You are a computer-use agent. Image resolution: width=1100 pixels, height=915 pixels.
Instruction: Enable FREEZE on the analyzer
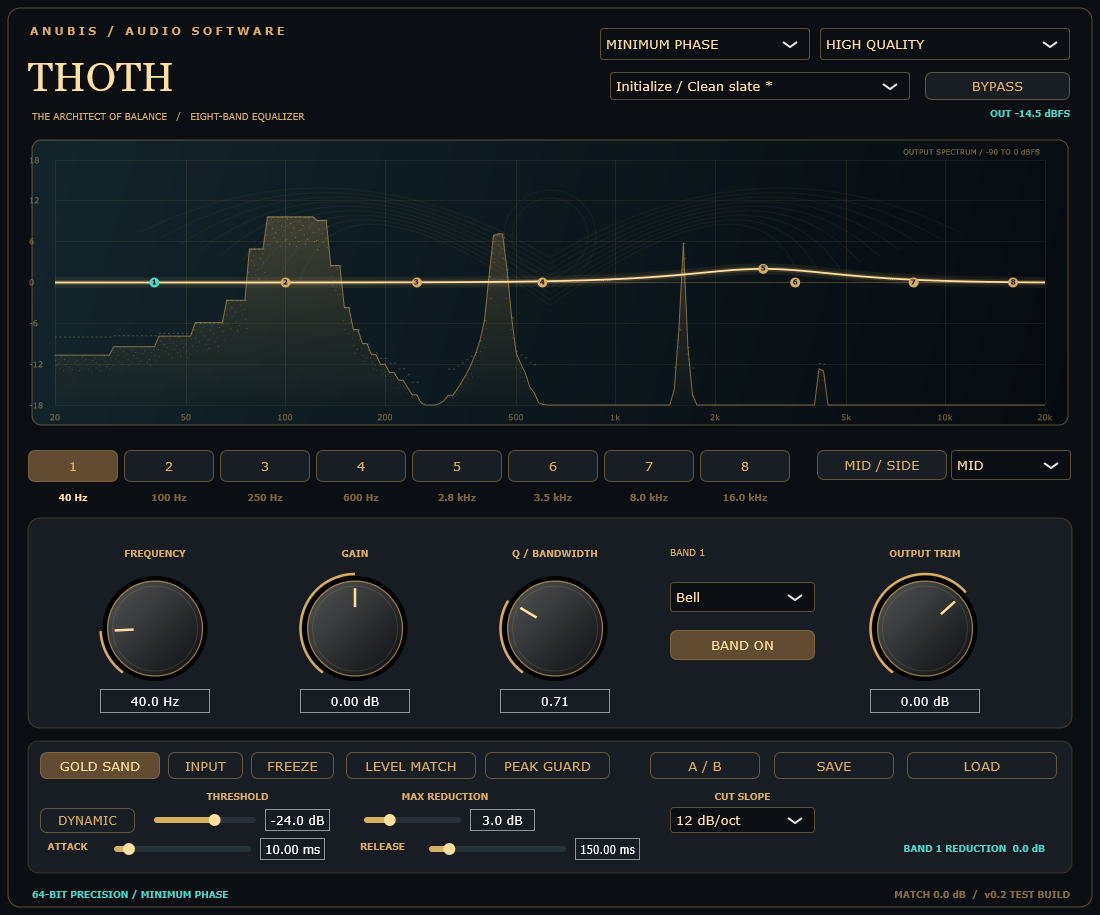[x=293, y=766]
